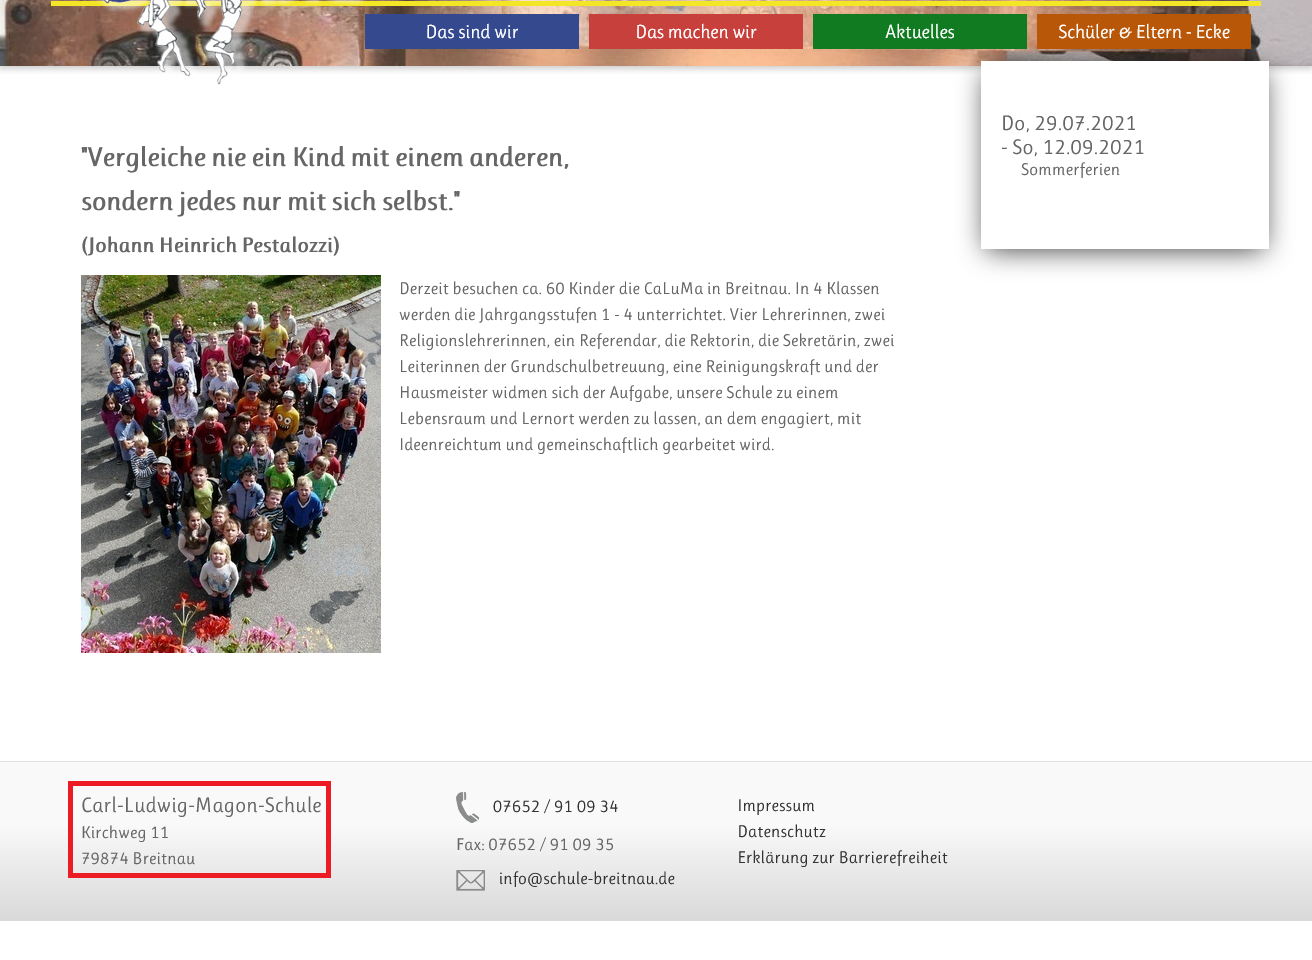Click the telephone handset icon
1312x960 pixels.
point(467,807)
